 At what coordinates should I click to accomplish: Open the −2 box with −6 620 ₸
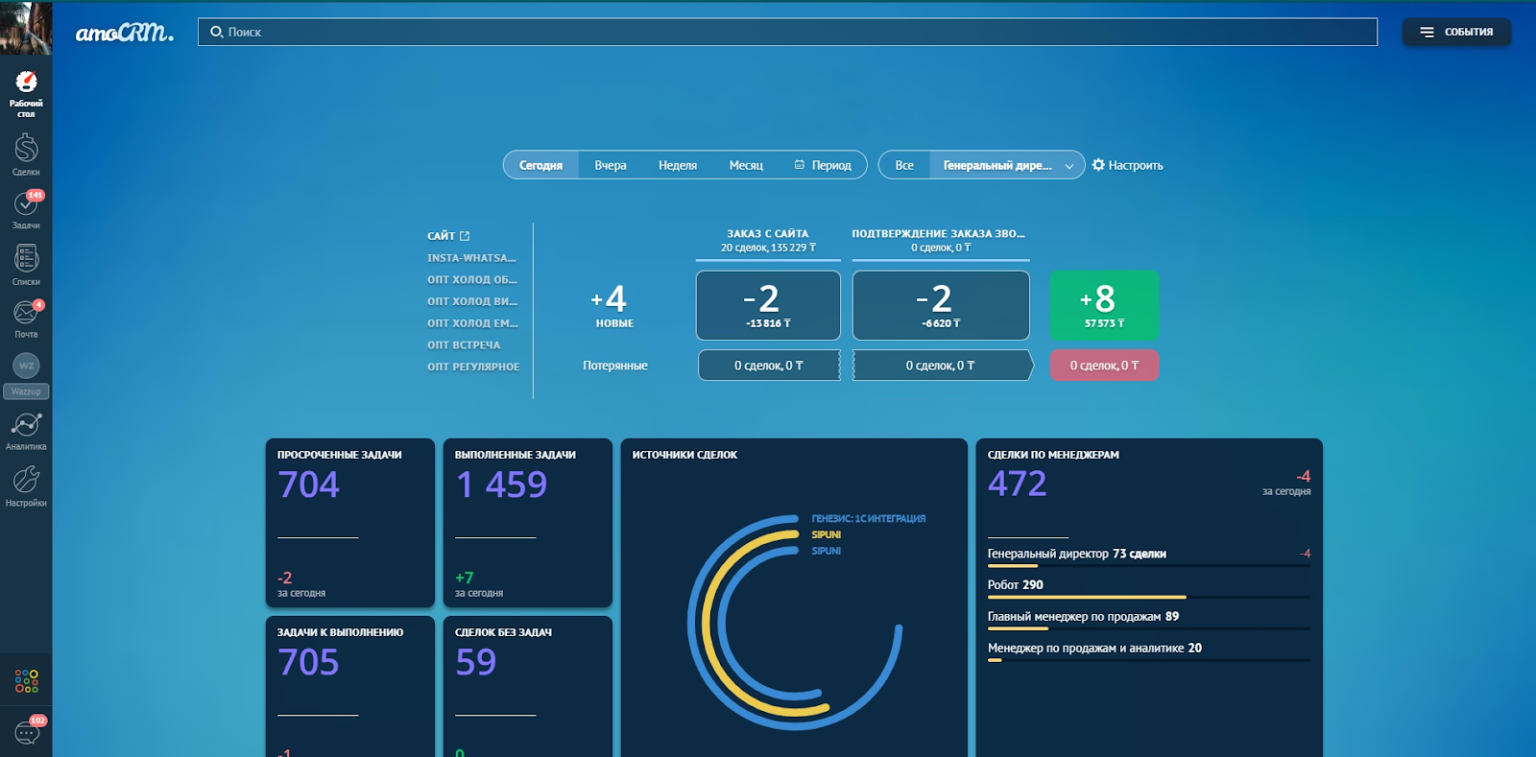(940, 305)
